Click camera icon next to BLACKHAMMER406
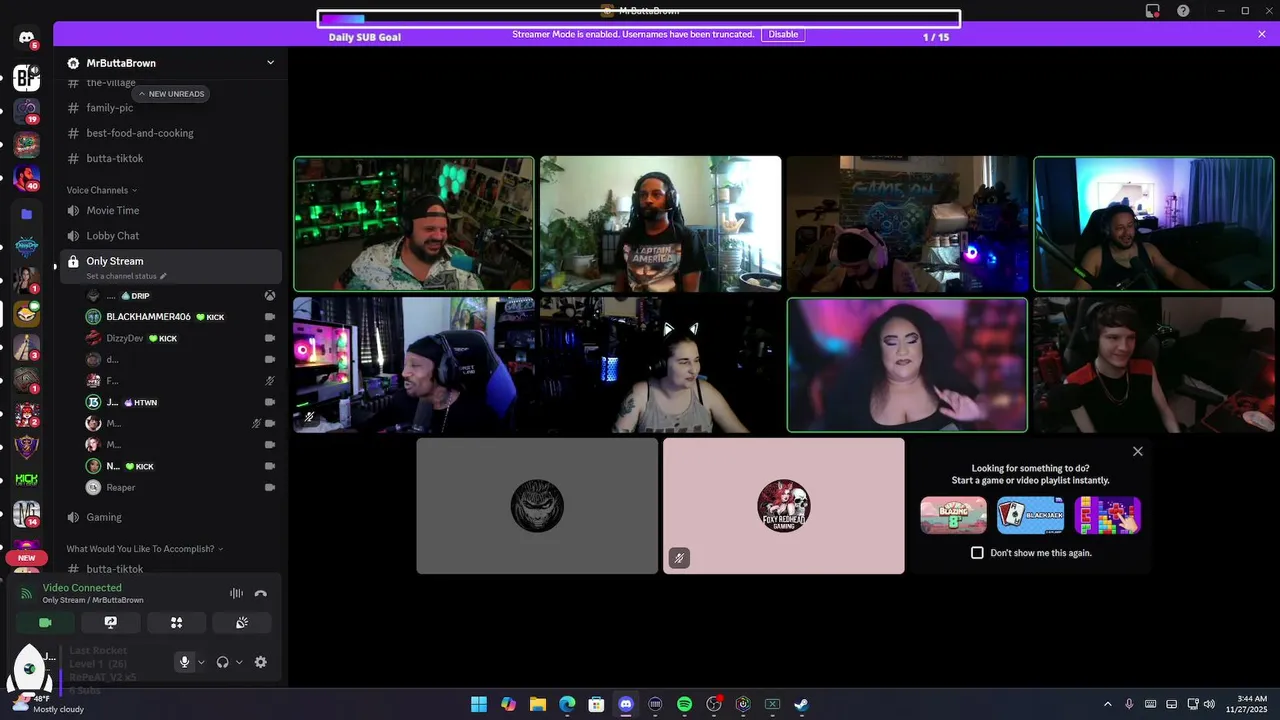This screenshot has height=720, width=1280. click(270, 317)
